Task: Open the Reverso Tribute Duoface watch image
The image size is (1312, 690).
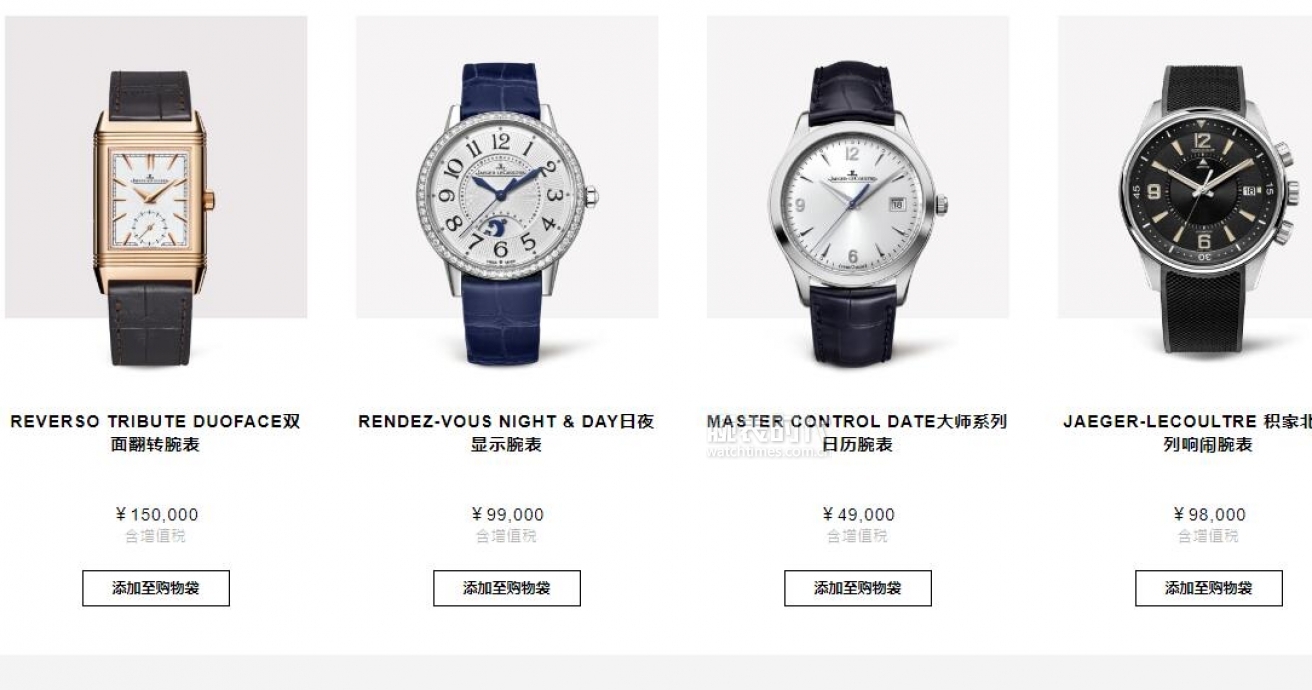Action: point(156,192)
